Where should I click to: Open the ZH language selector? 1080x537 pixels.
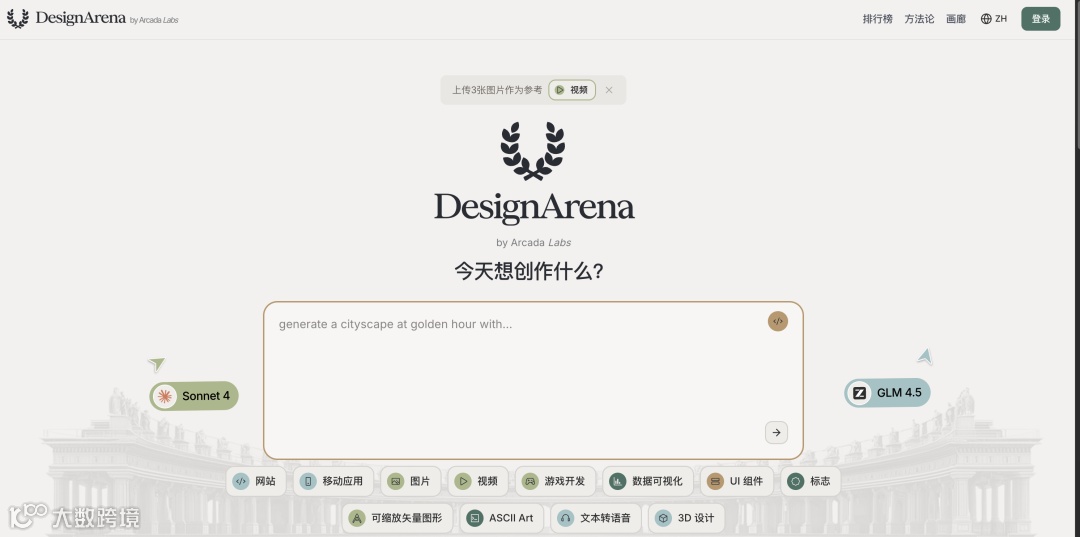click(994, 19)
